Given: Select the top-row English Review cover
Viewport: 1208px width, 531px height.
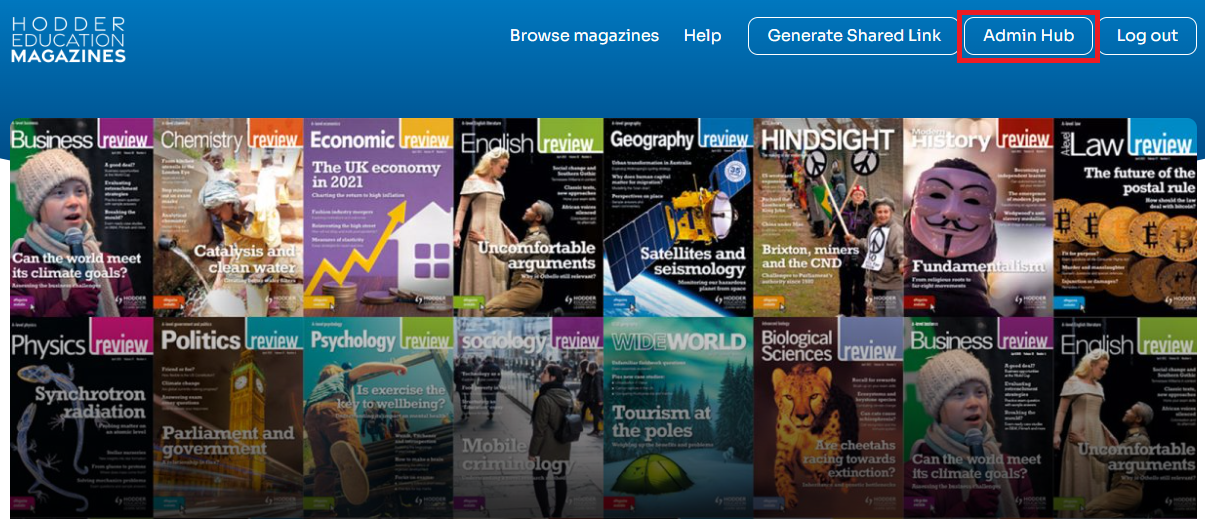Looking at the screenshot, I should (528, 217).
